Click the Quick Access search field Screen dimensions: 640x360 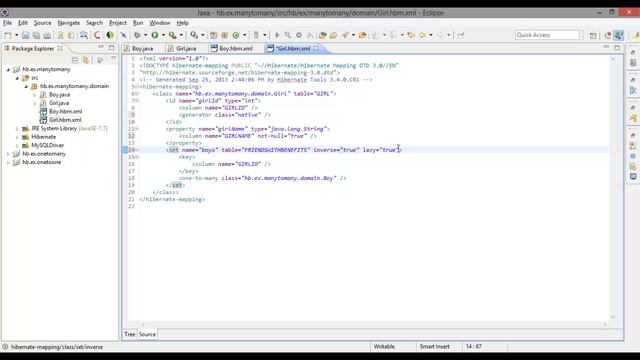coord(547,35)
